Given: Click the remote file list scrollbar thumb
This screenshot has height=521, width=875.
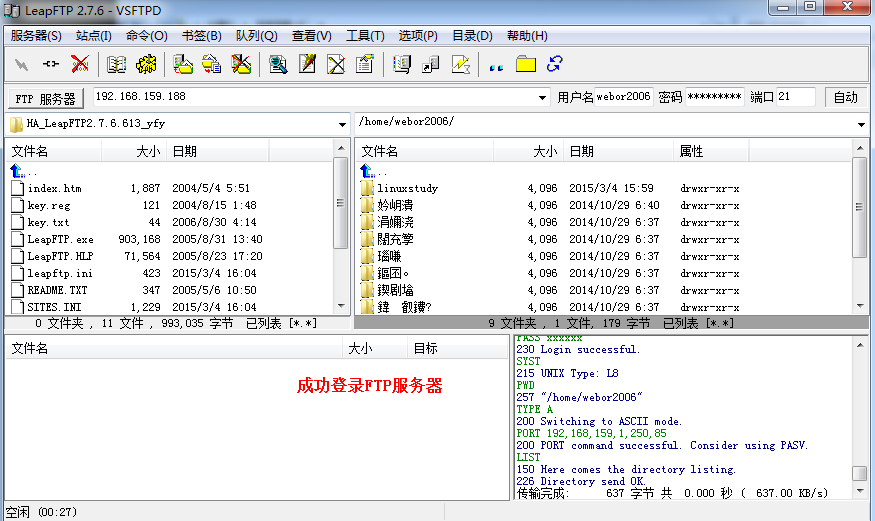Looking at the screenshot, I should pyautogui.click(x=860, y=207).
